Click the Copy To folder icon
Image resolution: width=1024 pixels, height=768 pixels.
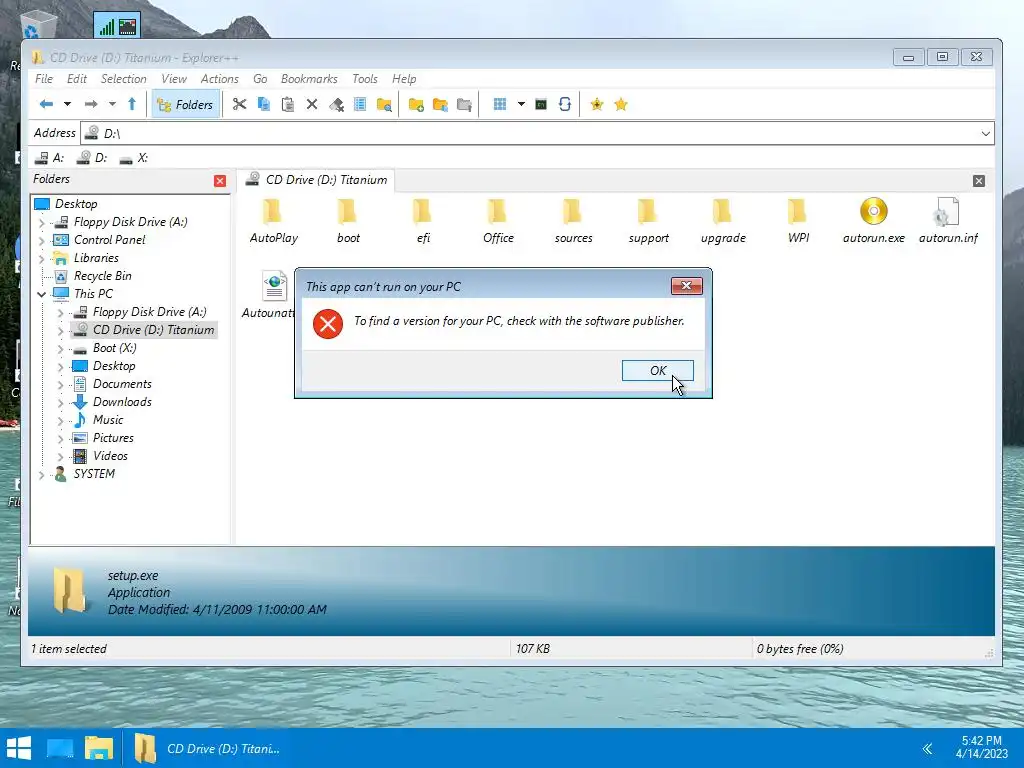pyautogui.click(x=440, y=104)
